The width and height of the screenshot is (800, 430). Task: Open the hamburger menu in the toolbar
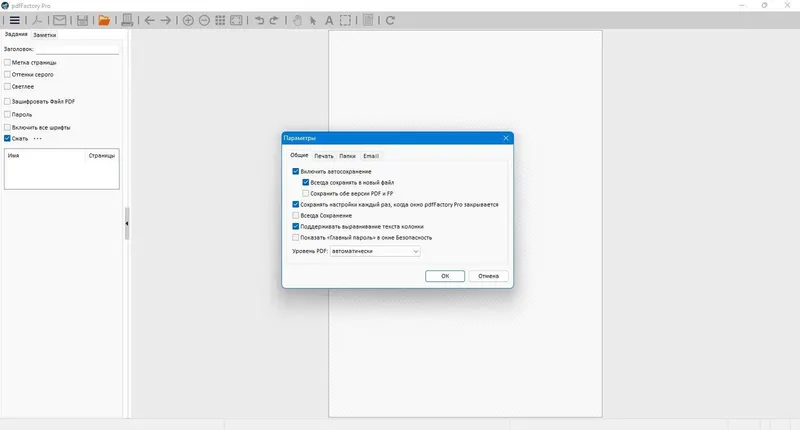15,20
